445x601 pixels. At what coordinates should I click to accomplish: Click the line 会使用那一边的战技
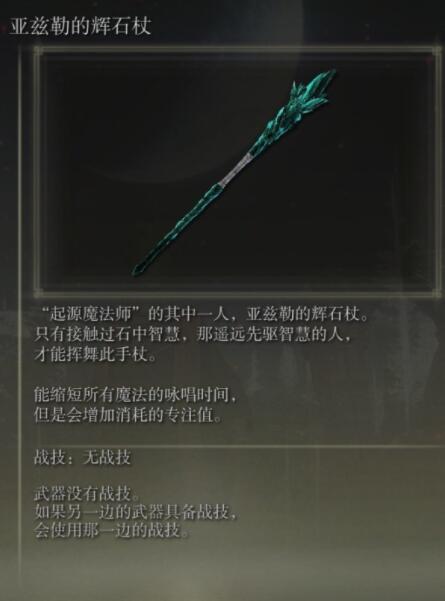(111, 530)
